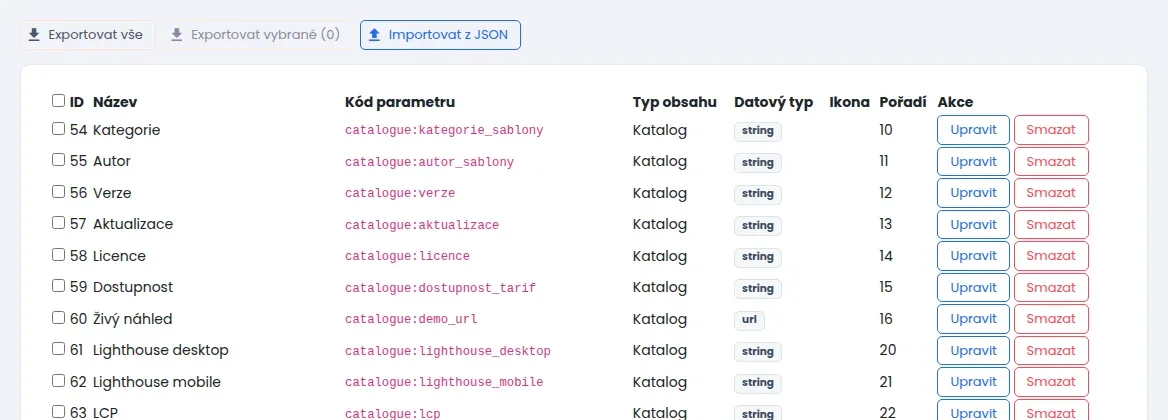The image size is (1168, 420).
Task: Open Importovat z JSON
Action: coord(440,35)
